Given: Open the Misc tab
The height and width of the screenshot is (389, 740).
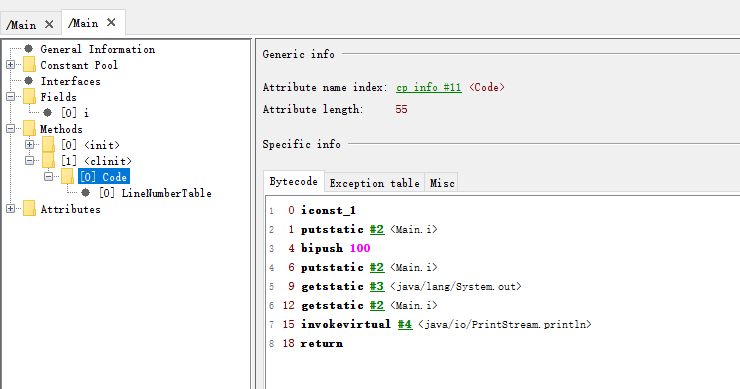Looking at the screenshot, I should [x=442, y=183].
